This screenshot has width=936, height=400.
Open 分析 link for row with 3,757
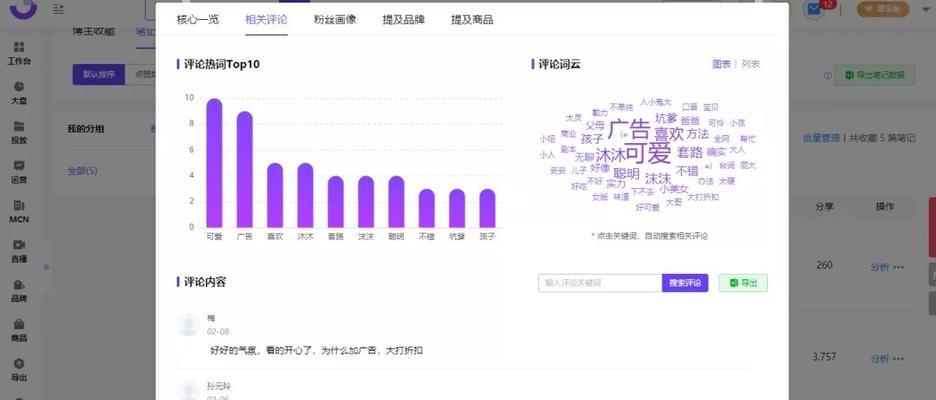tap(879, 359)
